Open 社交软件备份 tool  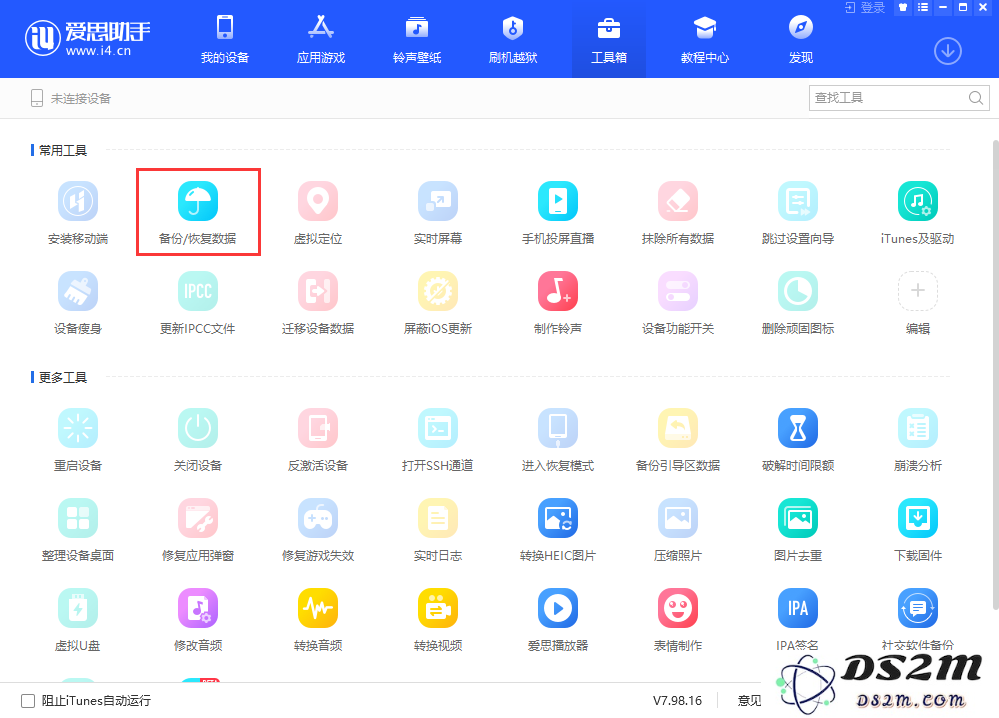pos(917,621)
